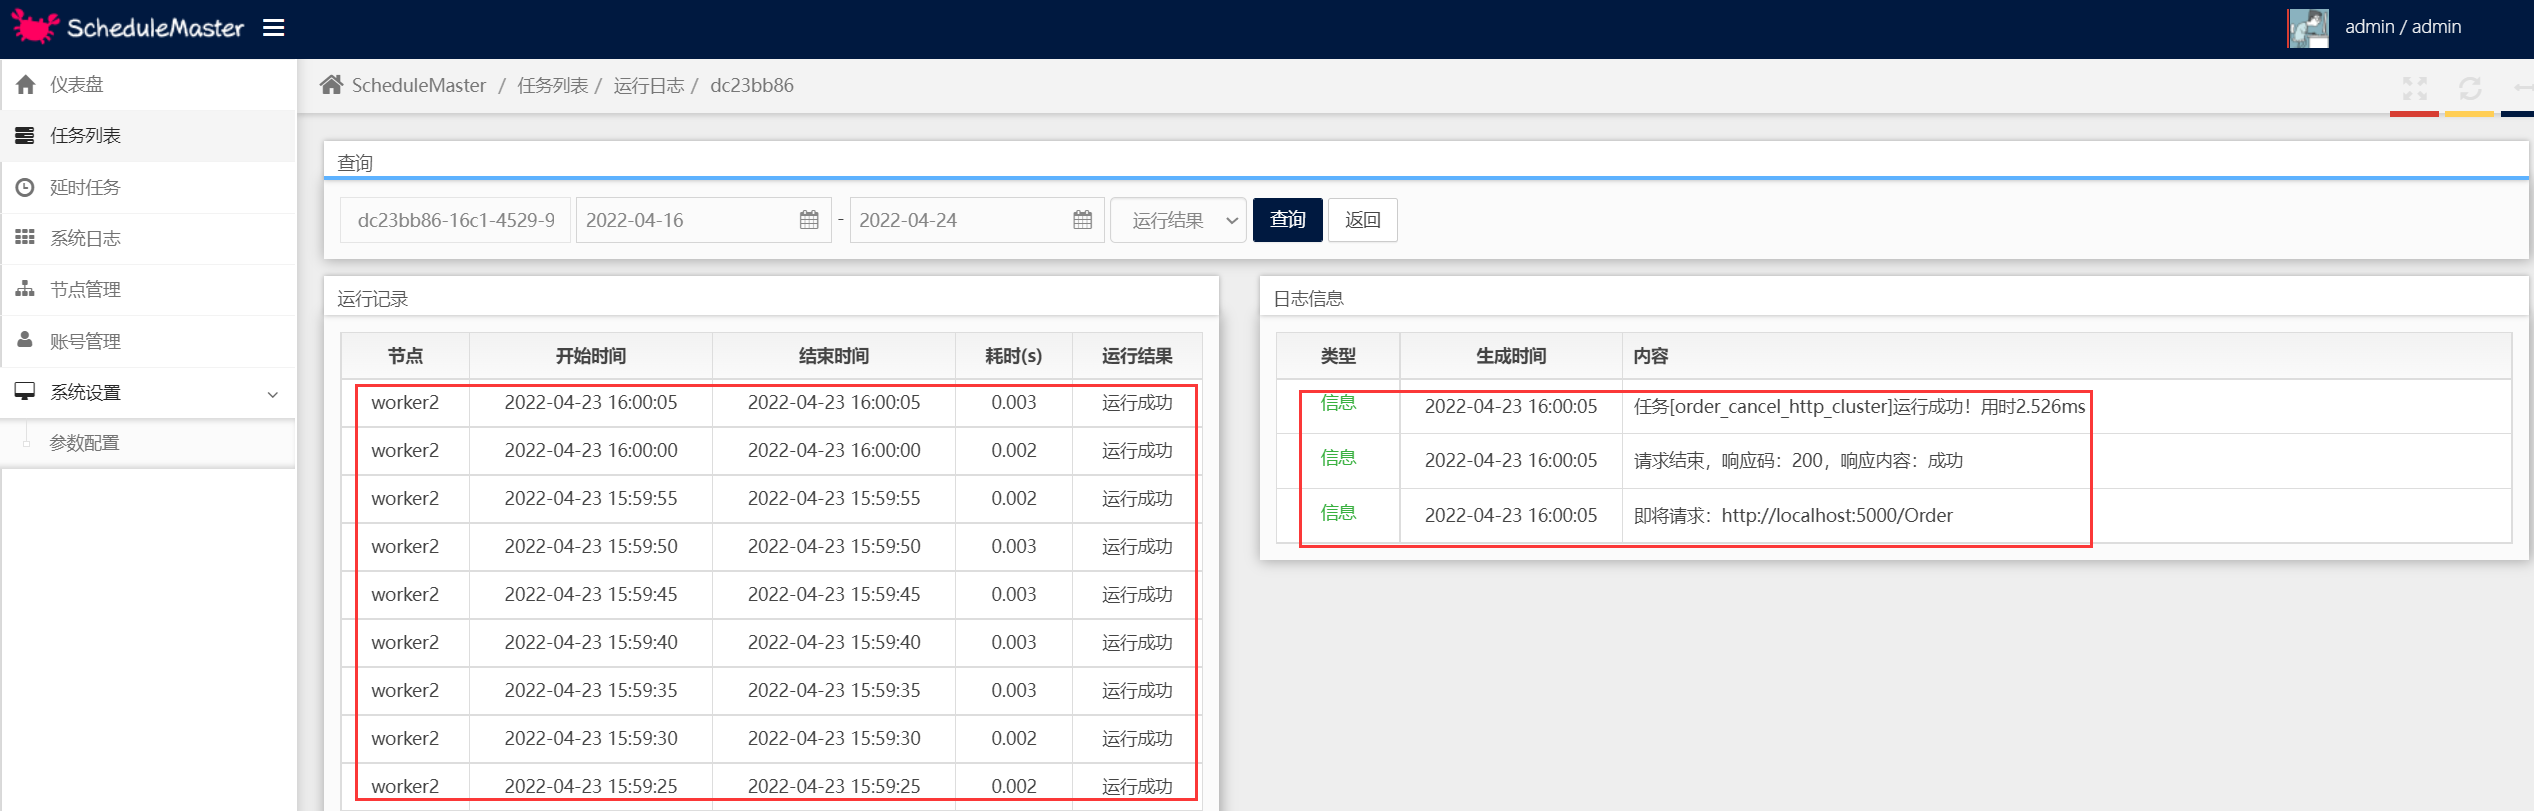Select run record starting 2022-04-23 15:59:55
Viewport: 2534px width, 811px height.
[x=772, y=499]
